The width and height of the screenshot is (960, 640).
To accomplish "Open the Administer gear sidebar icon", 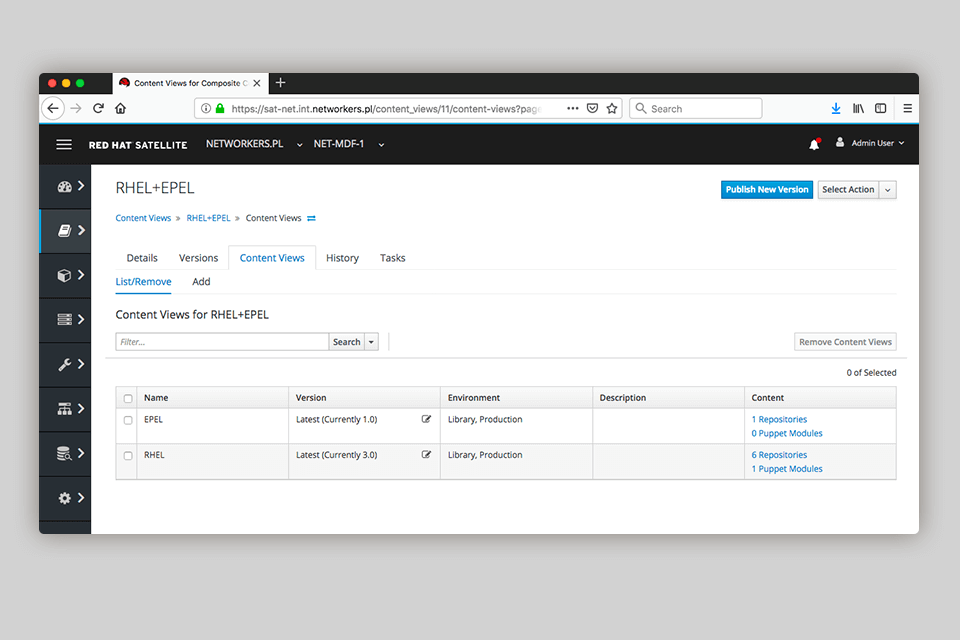I will (x=65, y=498).
